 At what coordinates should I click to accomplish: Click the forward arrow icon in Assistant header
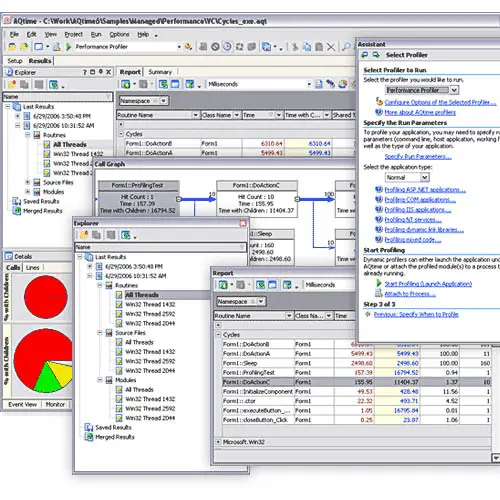(x=376, y=55)
